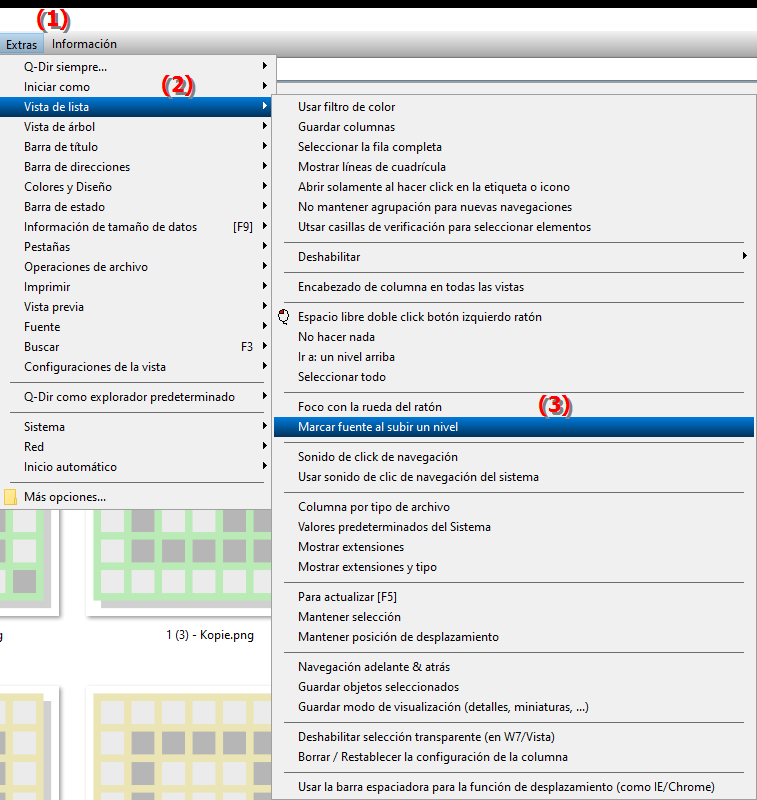Select Ir a: un nivel arriba
Viewport: 757px width, 800px height.
click(x=514, y=357)
